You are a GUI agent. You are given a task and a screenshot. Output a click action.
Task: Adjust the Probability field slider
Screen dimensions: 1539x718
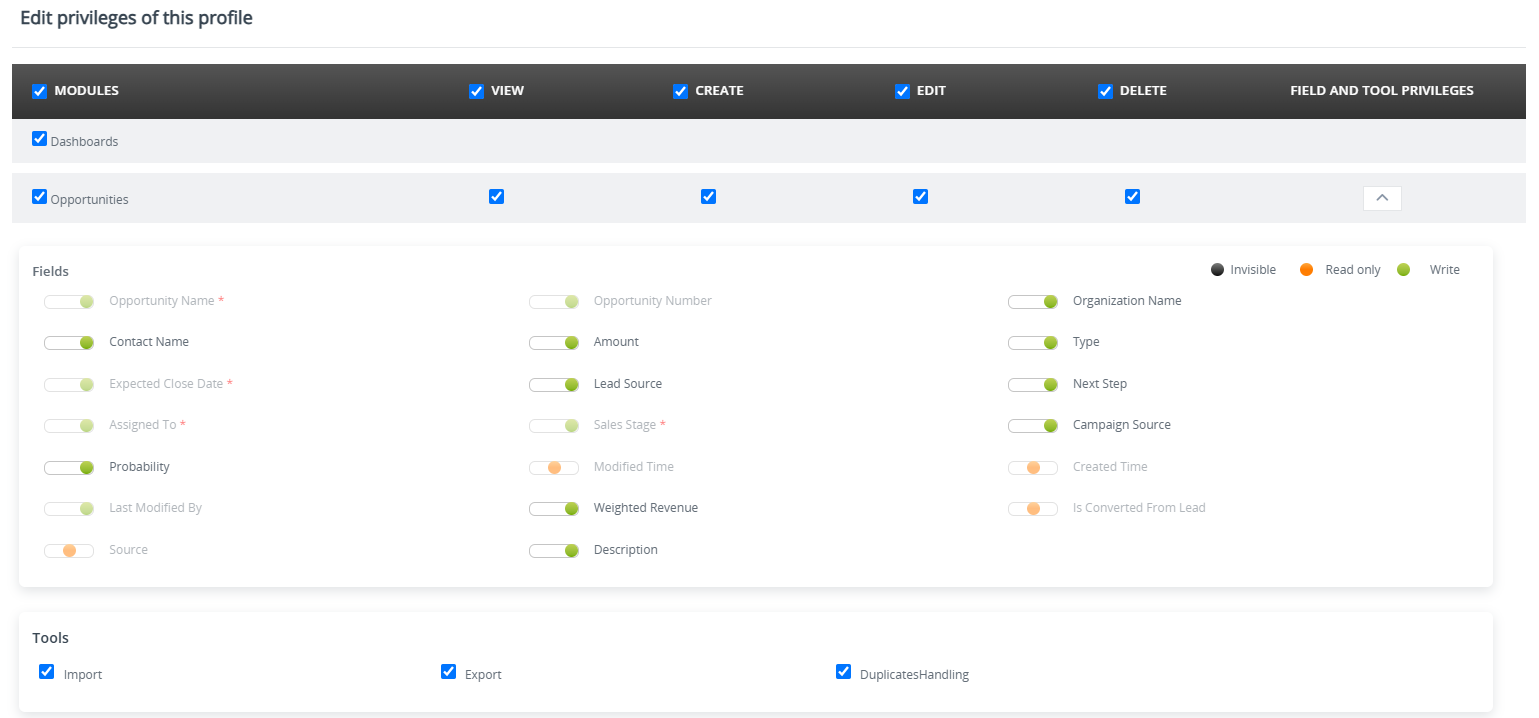[69, 467]
